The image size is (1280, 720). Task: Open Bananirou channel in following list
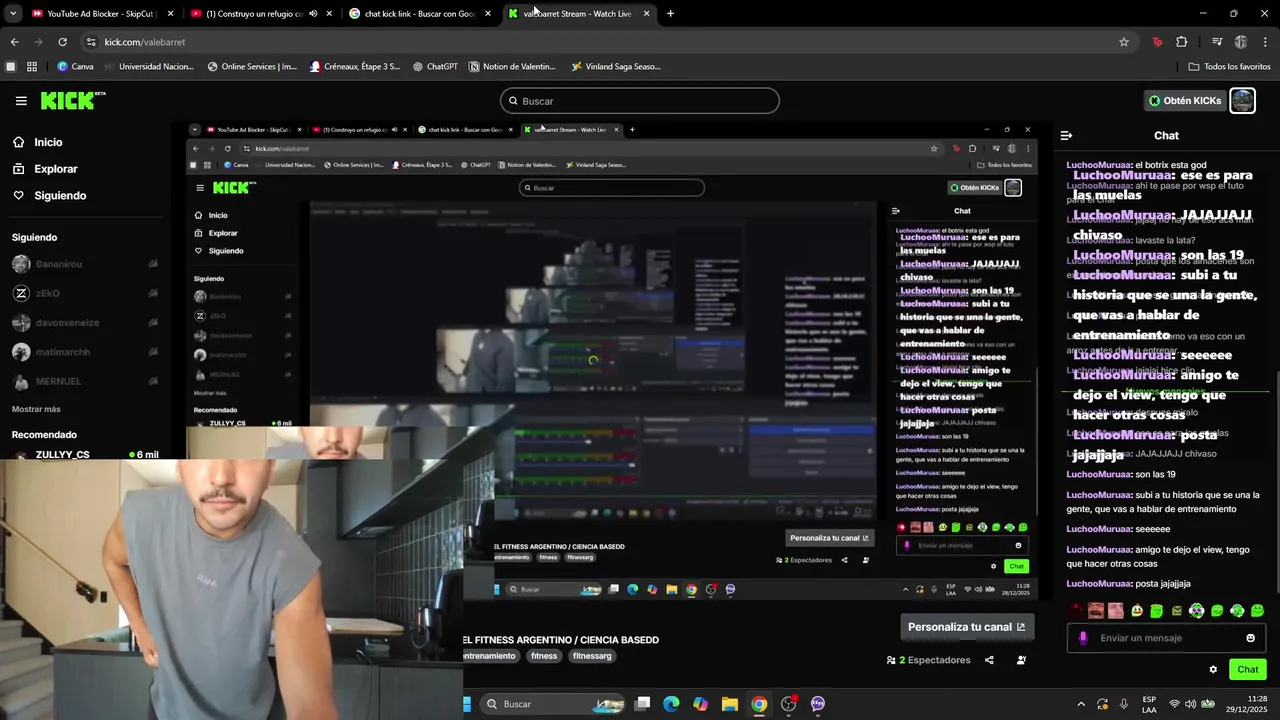[85, 264]
